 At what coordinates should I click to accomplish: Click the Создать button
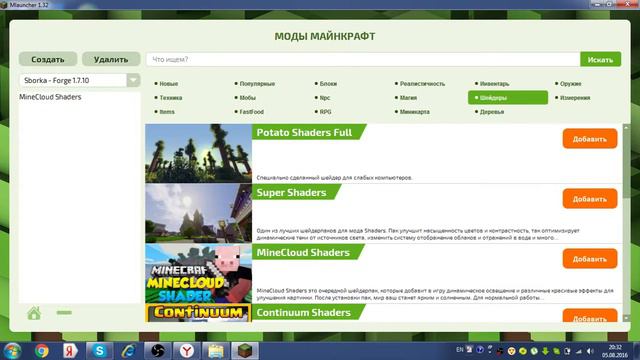pyautogui.click(x=48, y=59)
